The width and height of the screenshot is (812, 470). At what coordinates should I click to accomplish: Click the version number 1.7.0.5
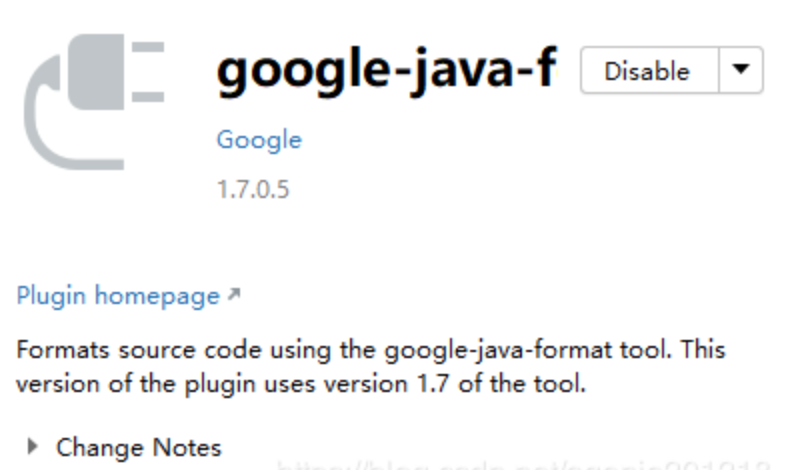click(253, 189)
